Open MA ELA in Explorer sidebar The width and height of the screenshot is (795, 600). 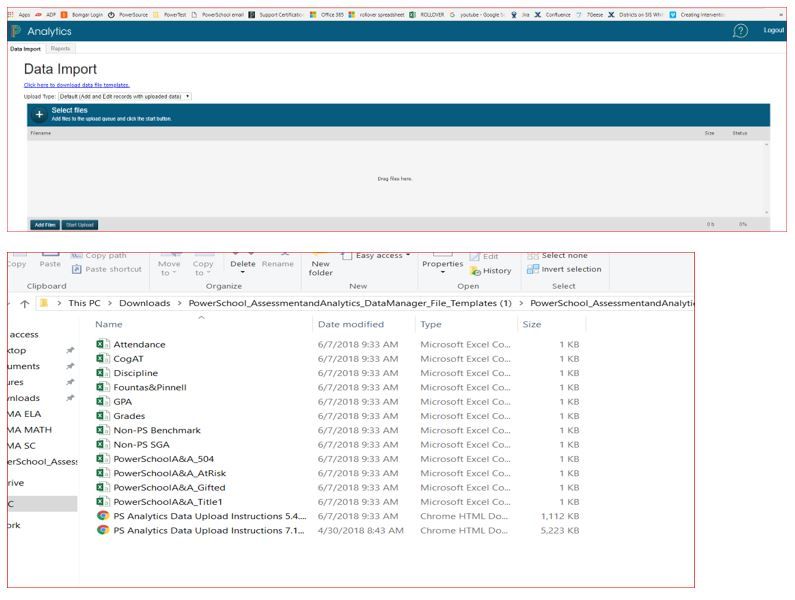[x=24, y=414]
